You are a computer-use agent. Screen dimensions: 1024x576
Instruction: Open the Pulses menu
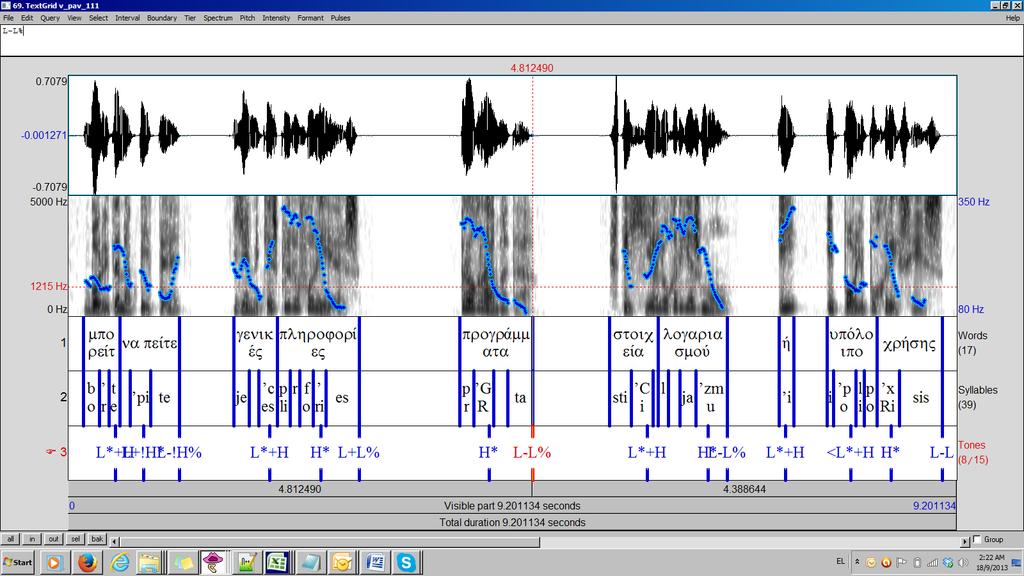tap(340, 18)
